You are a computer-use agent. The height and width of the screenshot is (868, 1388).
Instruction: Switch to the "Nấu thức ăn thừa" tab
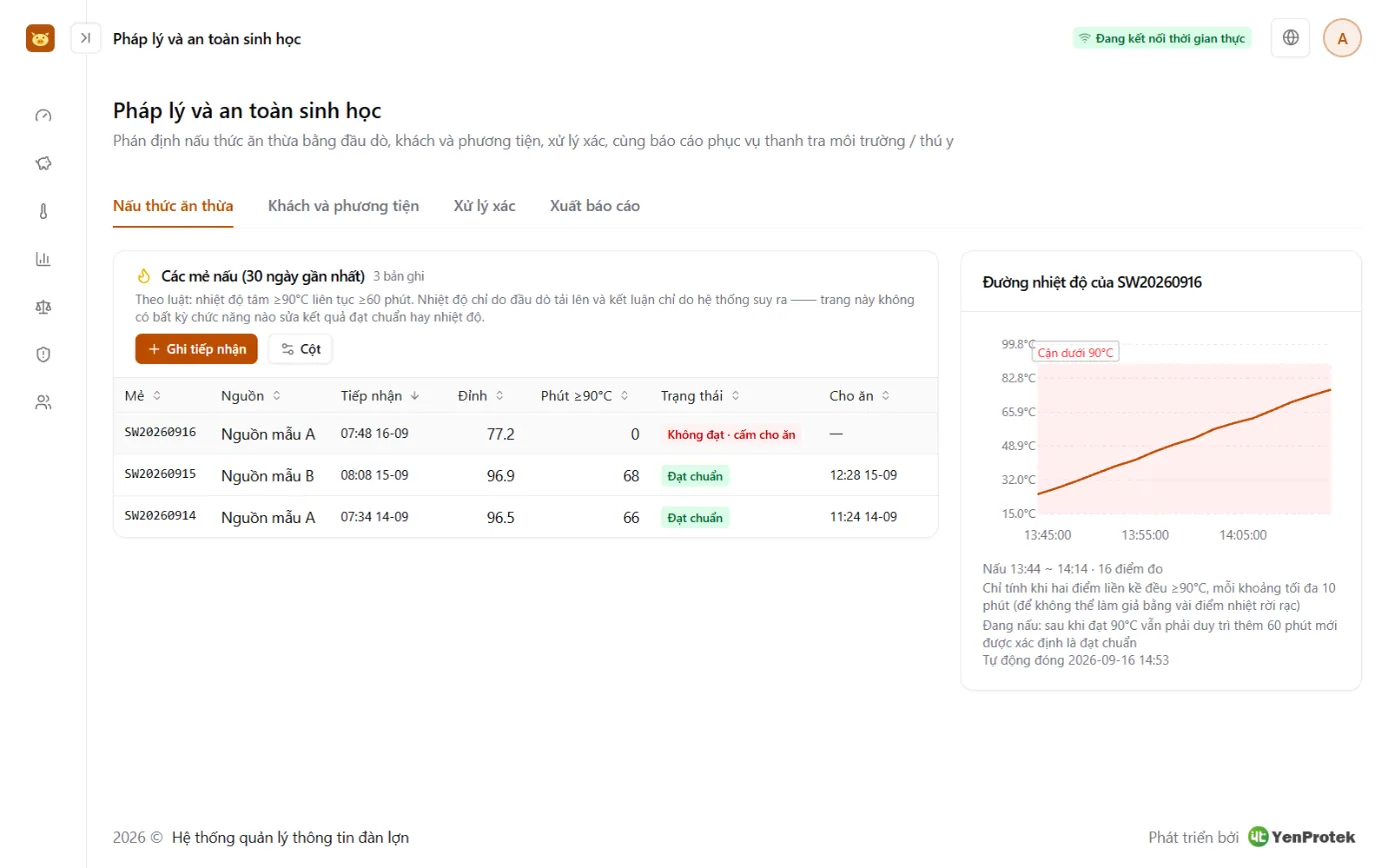173,206
